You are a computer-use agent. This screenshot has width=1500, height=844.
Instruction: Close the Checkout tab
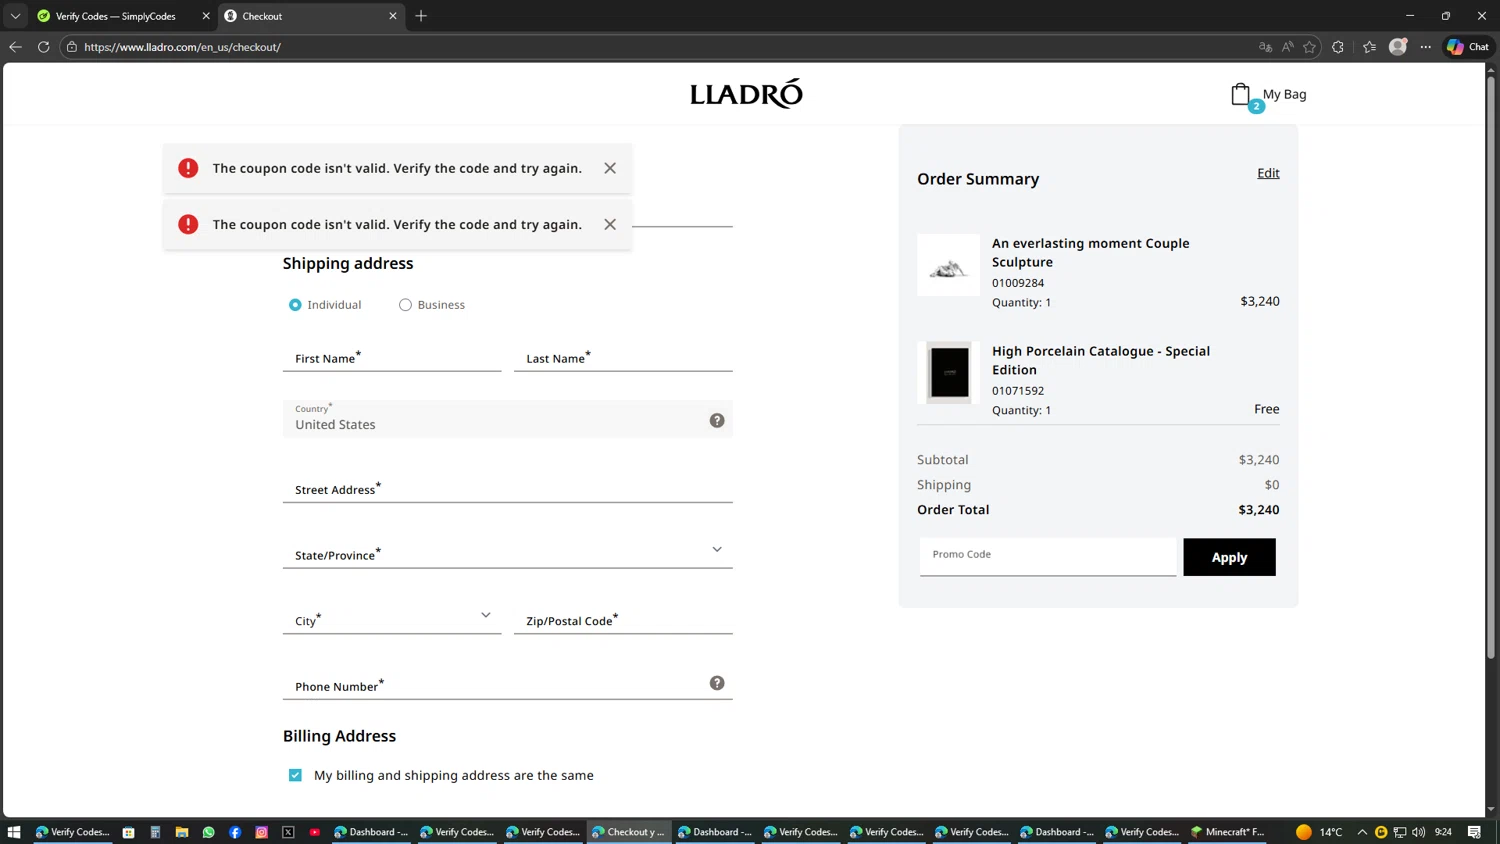point(393,16)
